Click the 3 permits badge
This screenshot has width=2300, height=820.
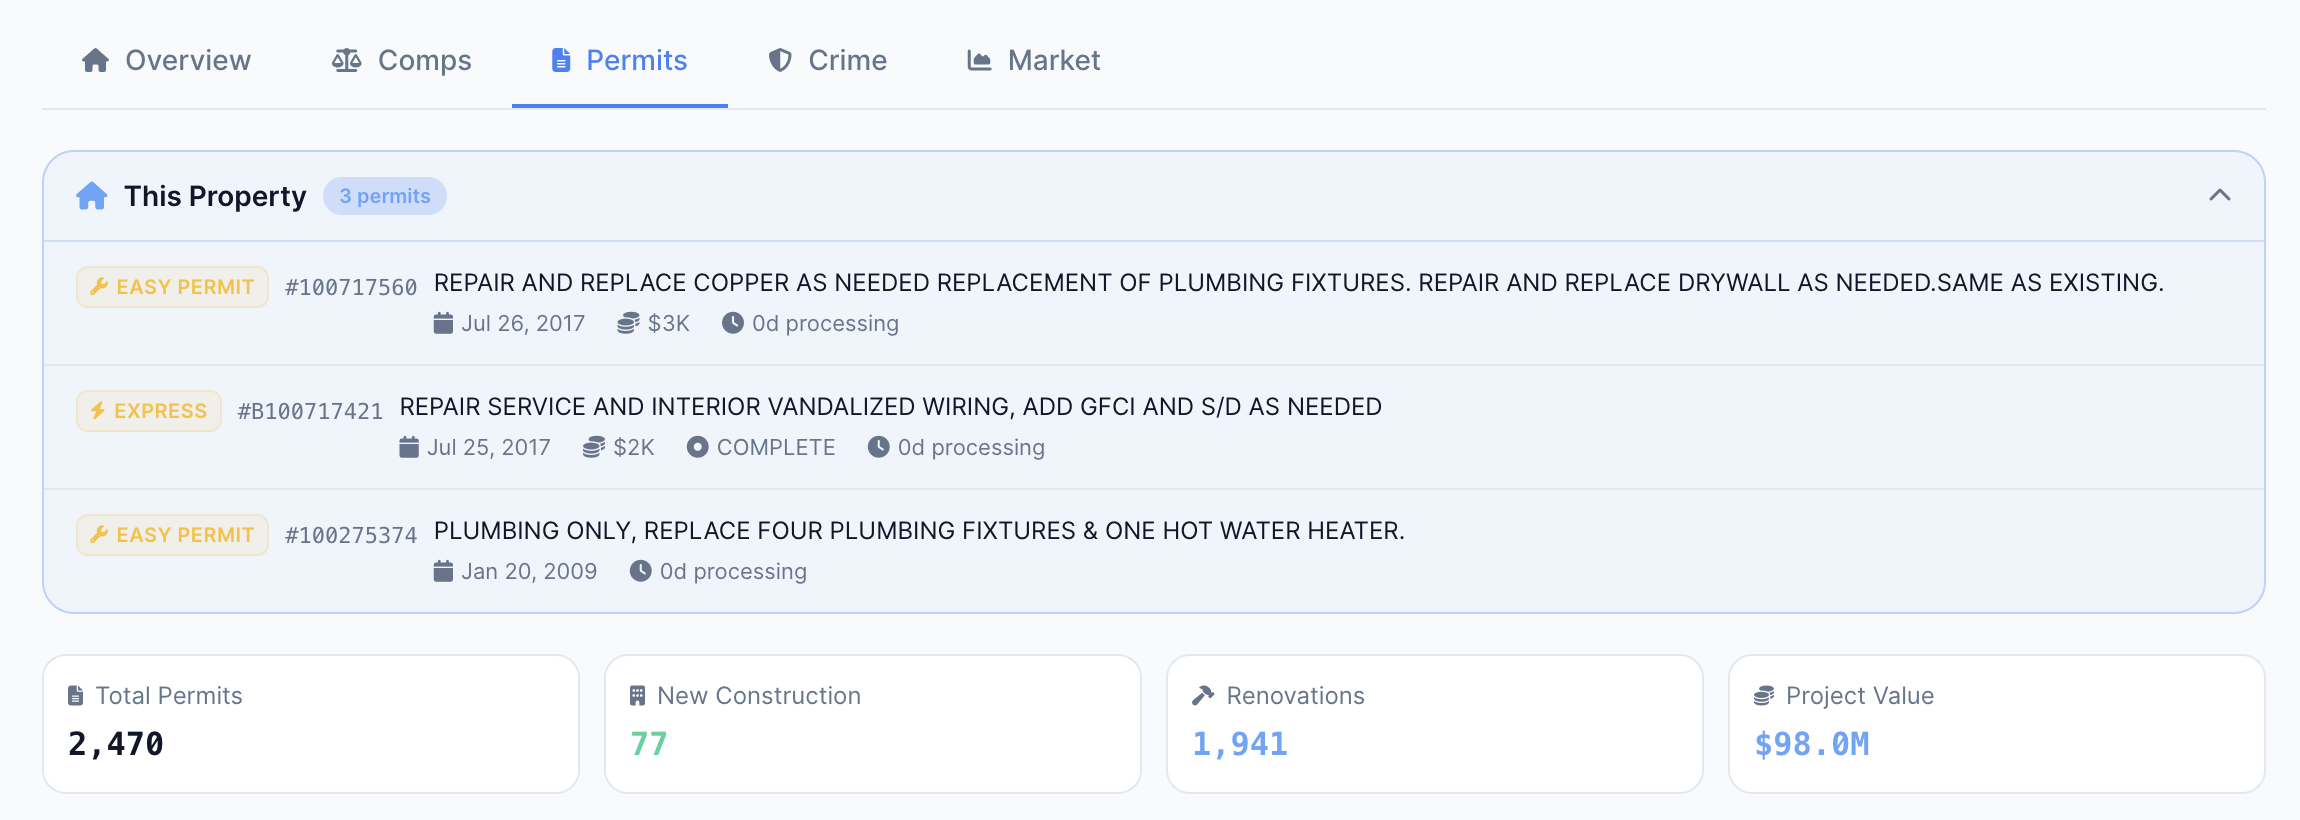click(x=385, y=196)
